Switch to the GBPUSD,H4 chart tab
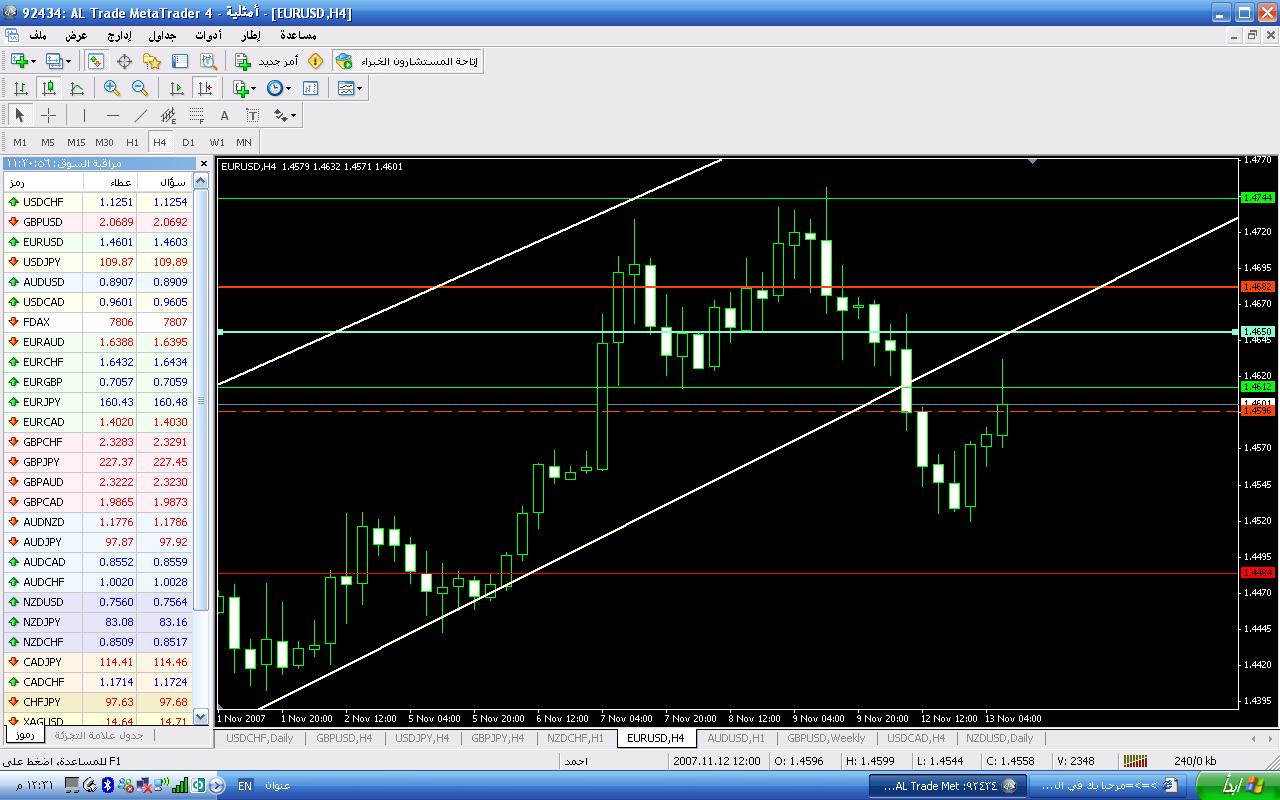Image resolution: width=1280 pixels, height=800 pixels. pos(344,738)
